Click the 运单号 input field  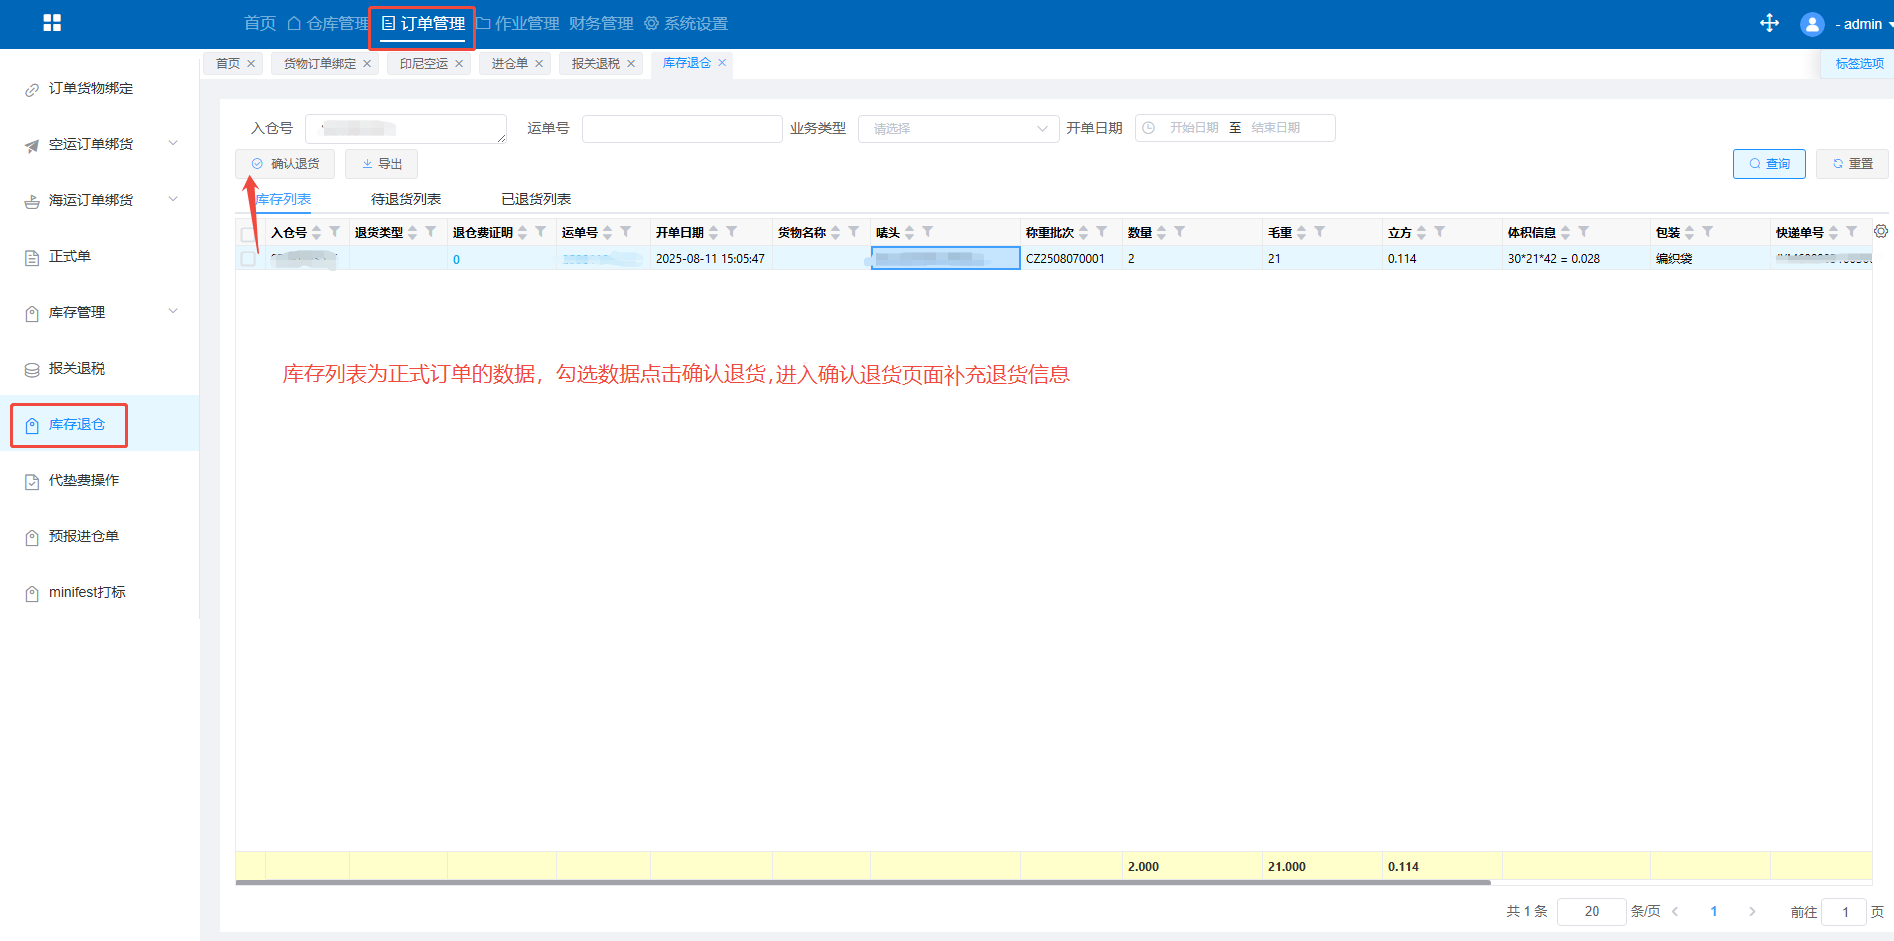681,129
